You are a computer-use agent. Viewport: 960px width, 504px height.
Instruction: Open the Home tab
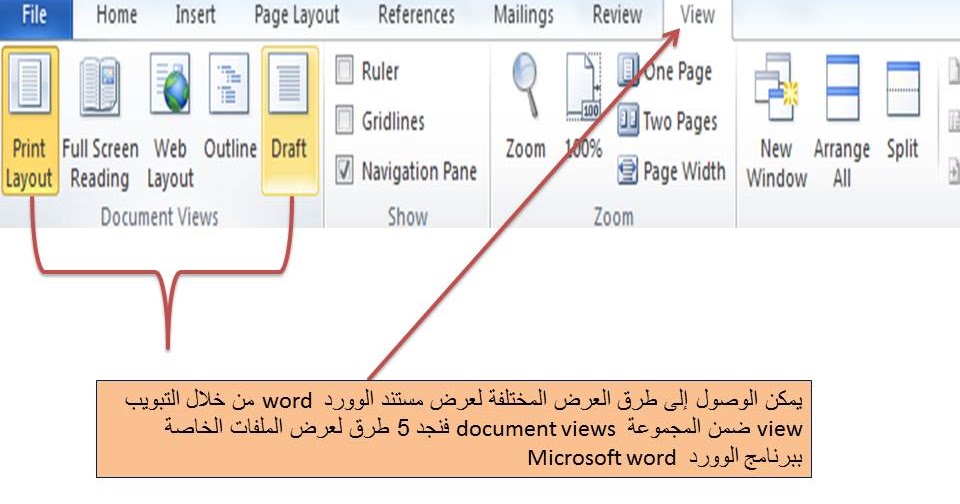click(116, 15)
